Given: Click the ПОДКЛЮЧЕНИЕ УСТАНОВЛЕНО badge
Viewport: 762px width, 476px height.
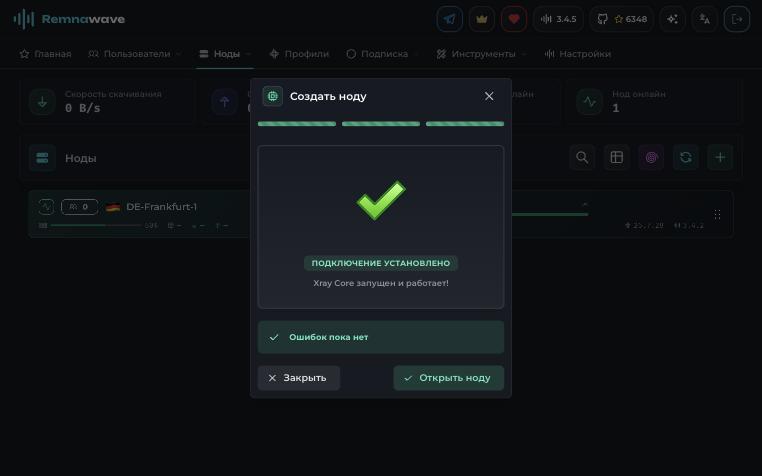Looking at the screenshot, I should pyautogui.click(x=381, y=263).
